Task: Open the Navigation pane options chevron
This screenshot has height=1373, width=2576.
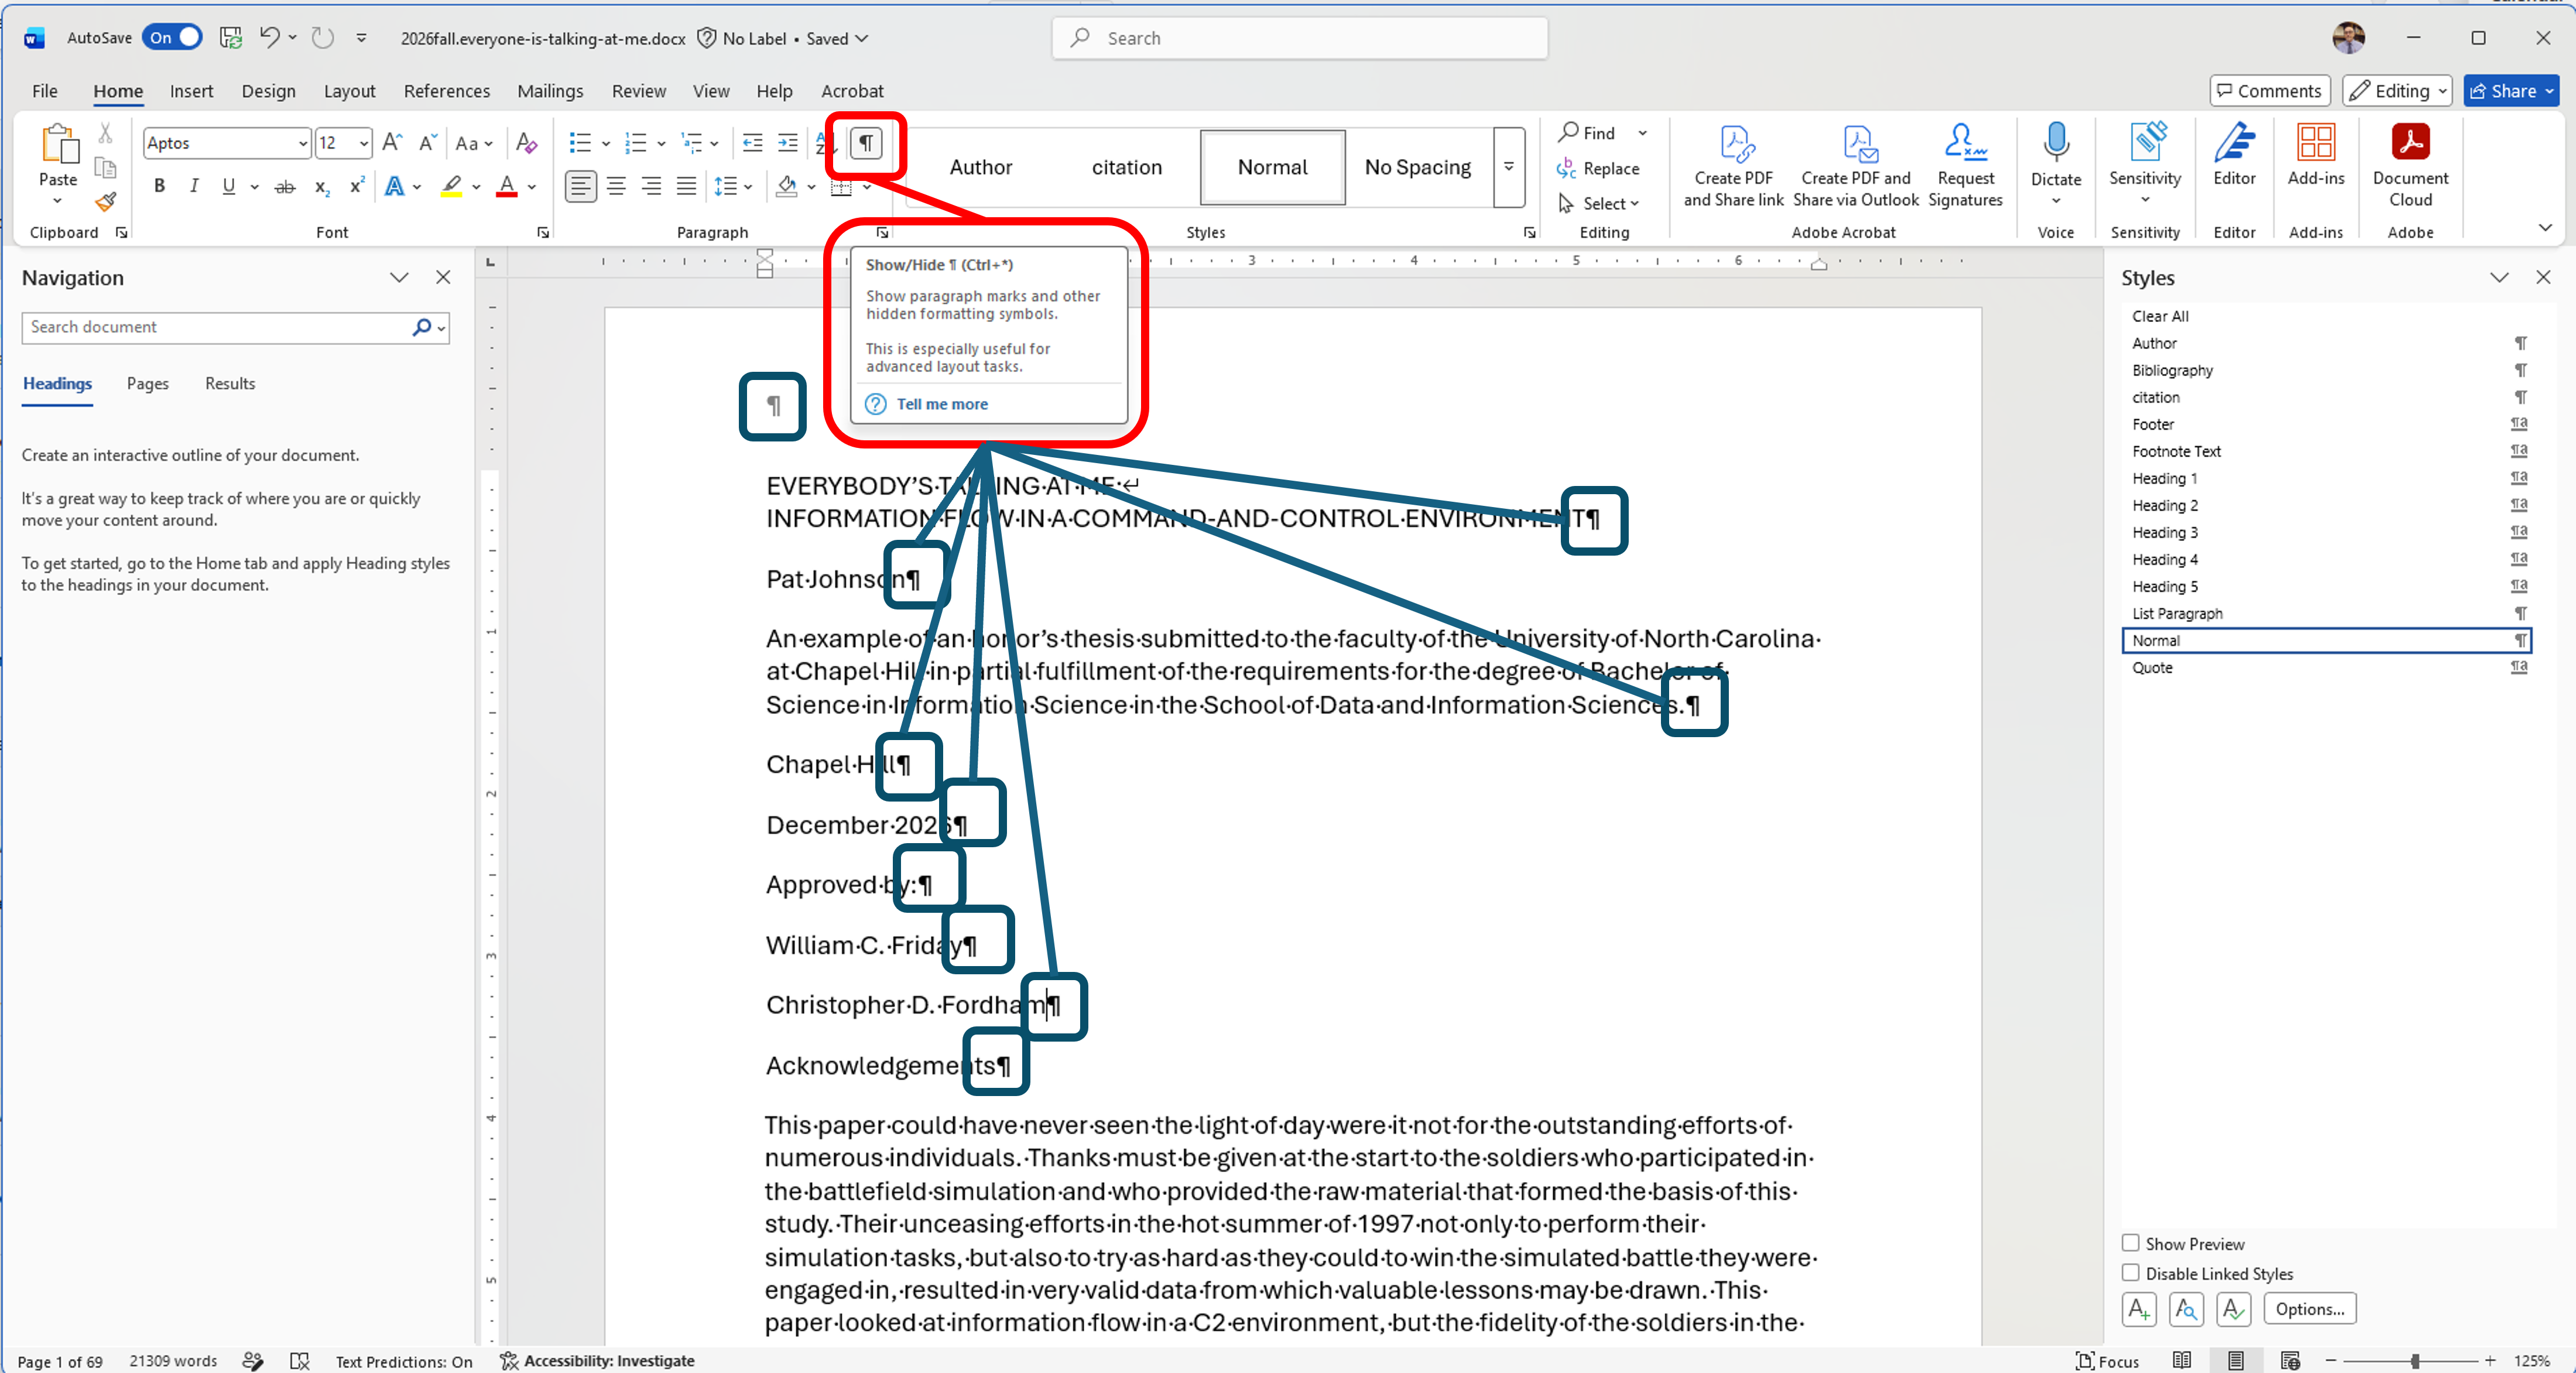Action: coord(399,277)
